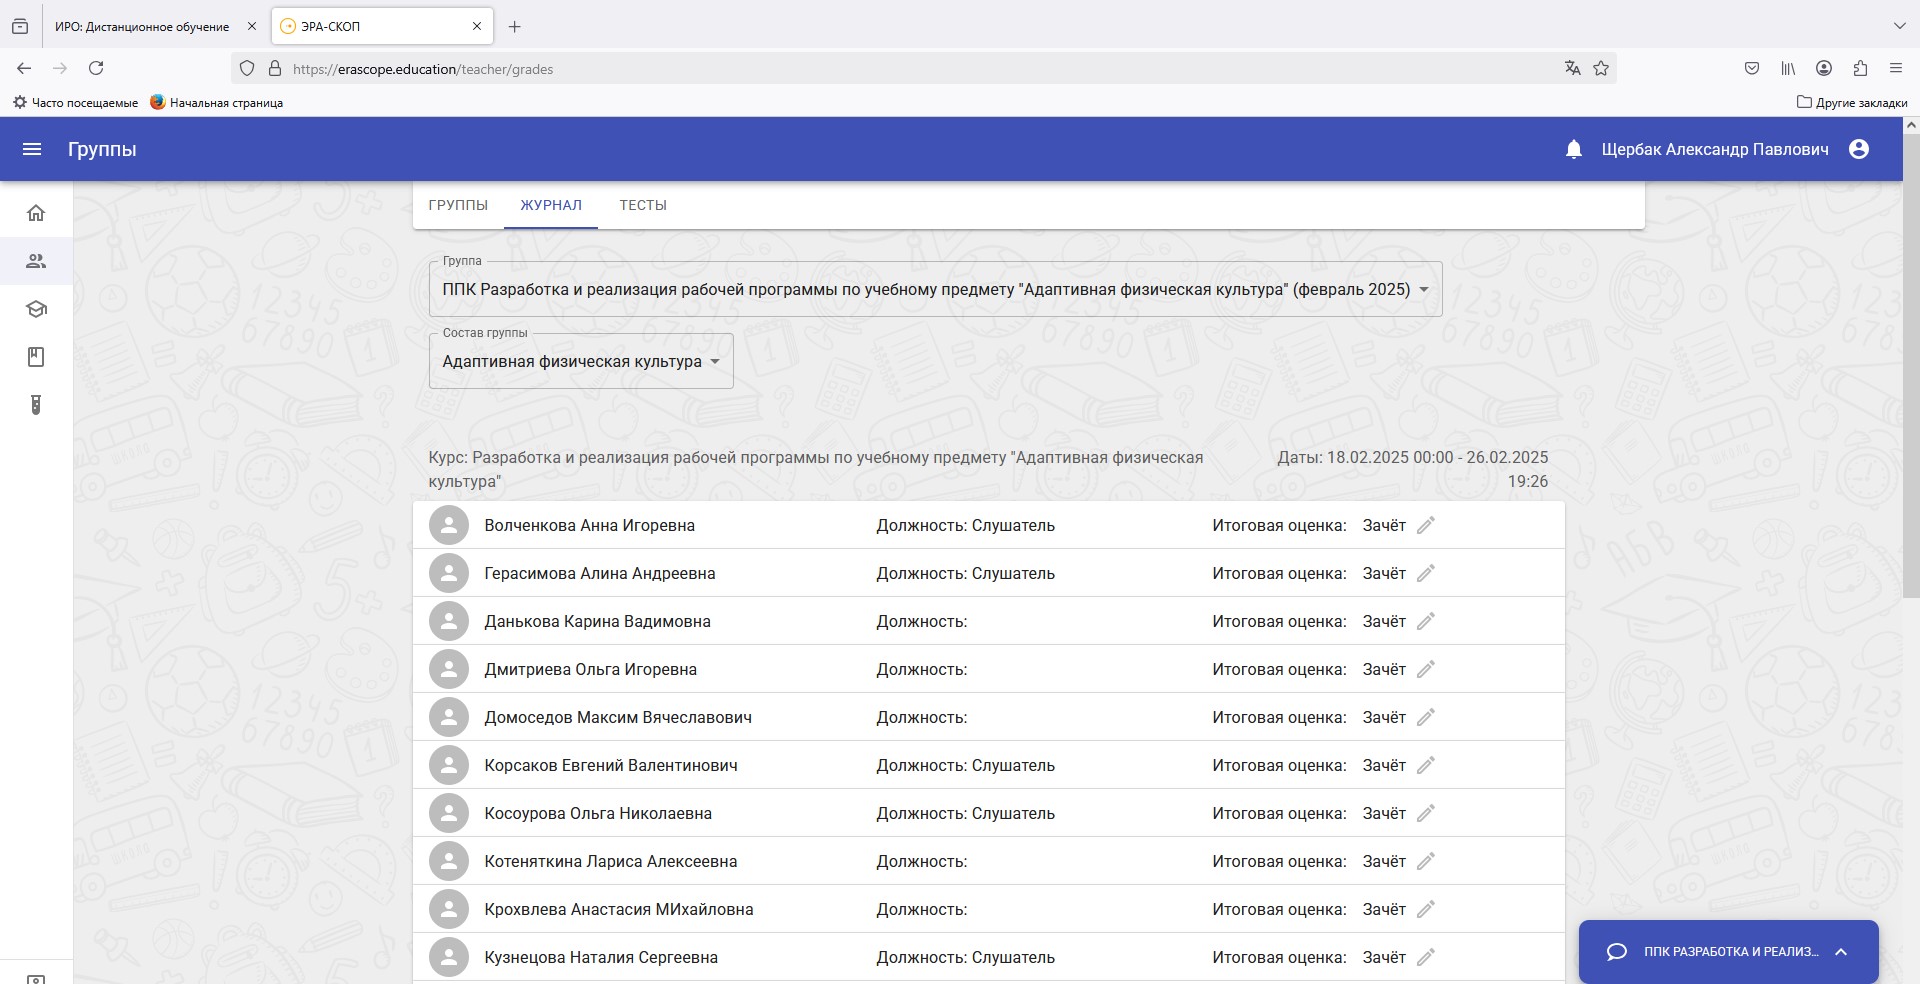Open the graduation cap sidebar icon
Image resolution: width=1920 pixels, height=984 pixels.
[36, 309]
